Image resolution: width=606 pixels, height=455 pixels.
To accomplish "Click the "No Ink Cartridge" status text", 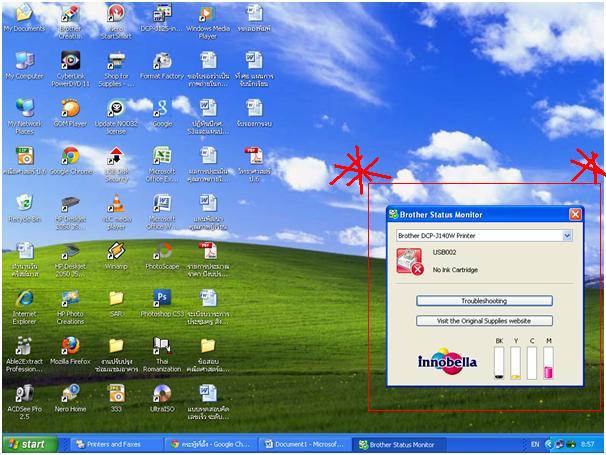I will pos(455,270).
